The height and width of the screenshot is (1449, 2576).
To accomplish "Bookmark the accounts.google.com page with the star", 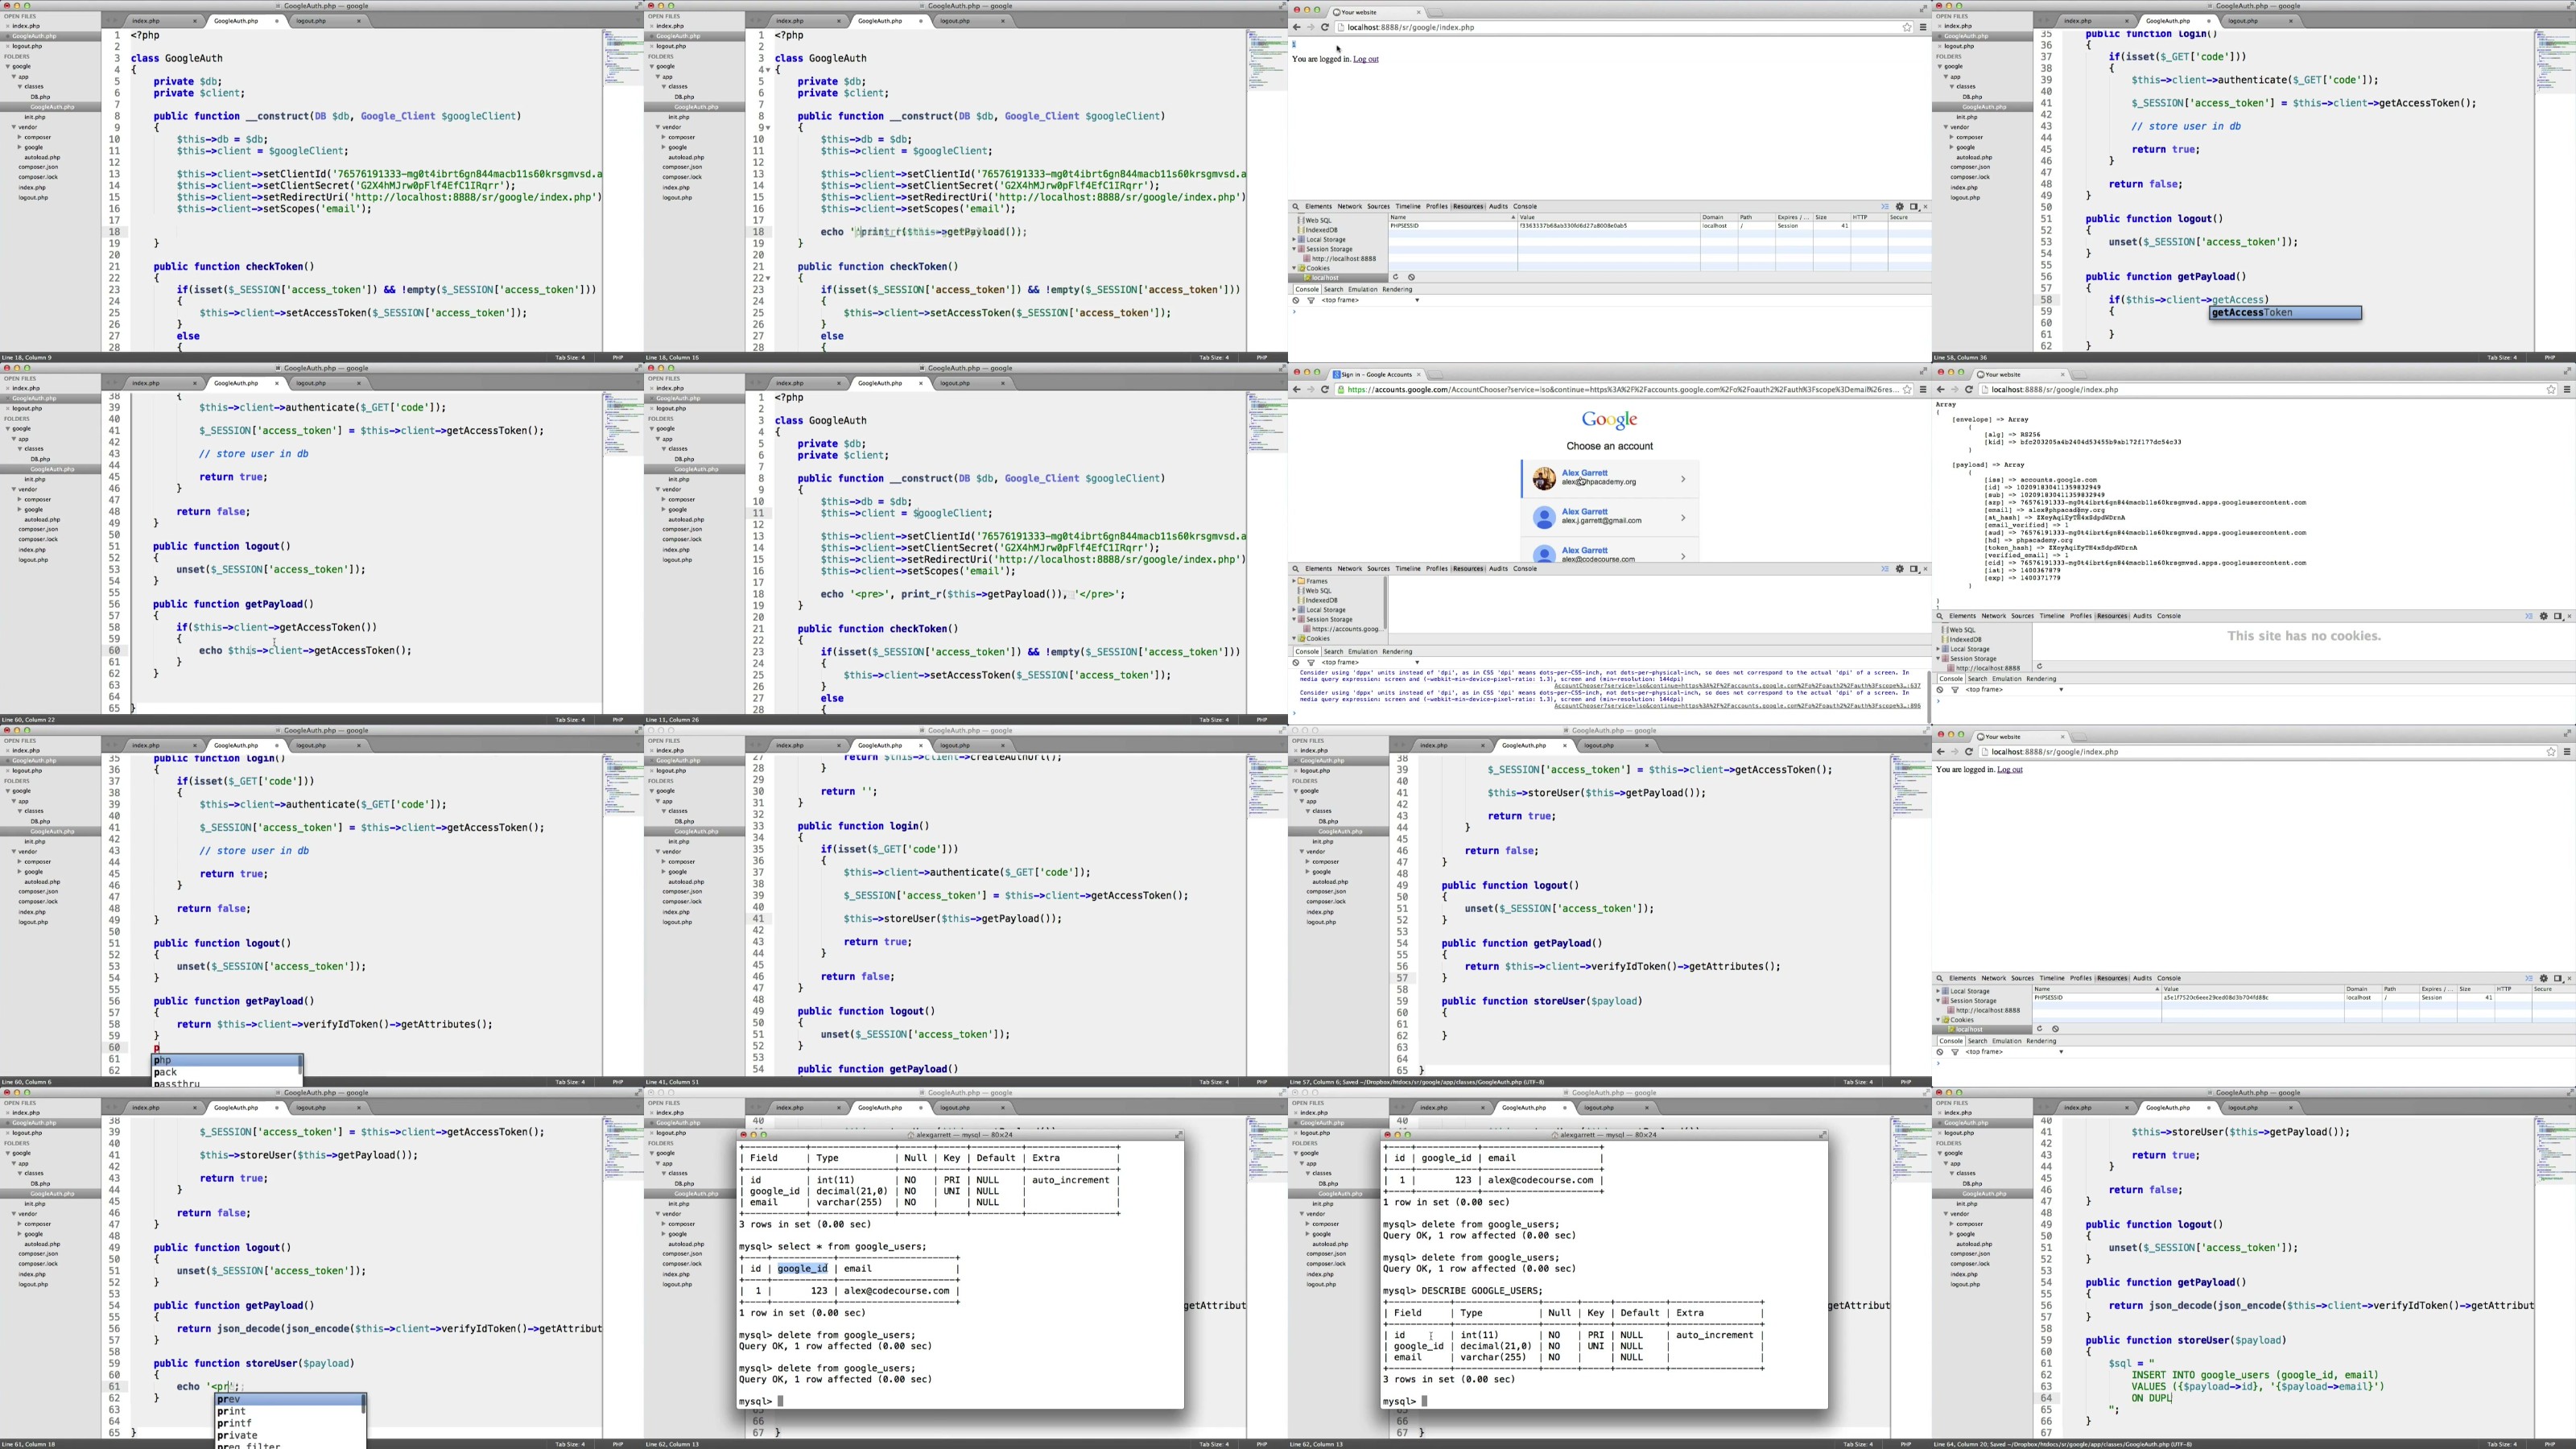I will 1907,390.
